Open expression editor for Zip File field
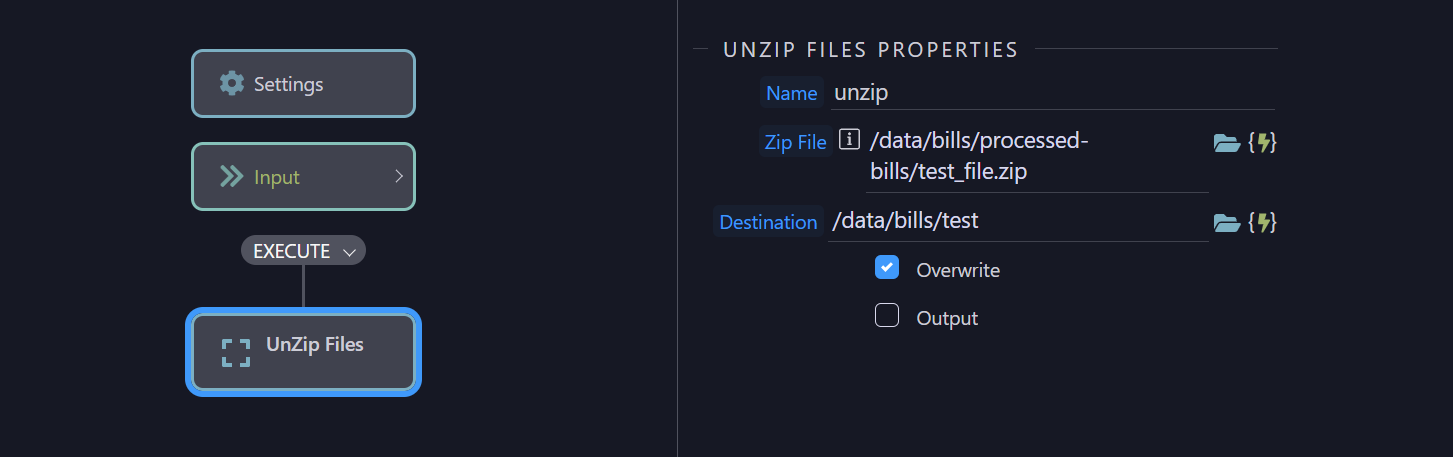This screenshot has height=457, width=1453. (x=1263, y=143)
